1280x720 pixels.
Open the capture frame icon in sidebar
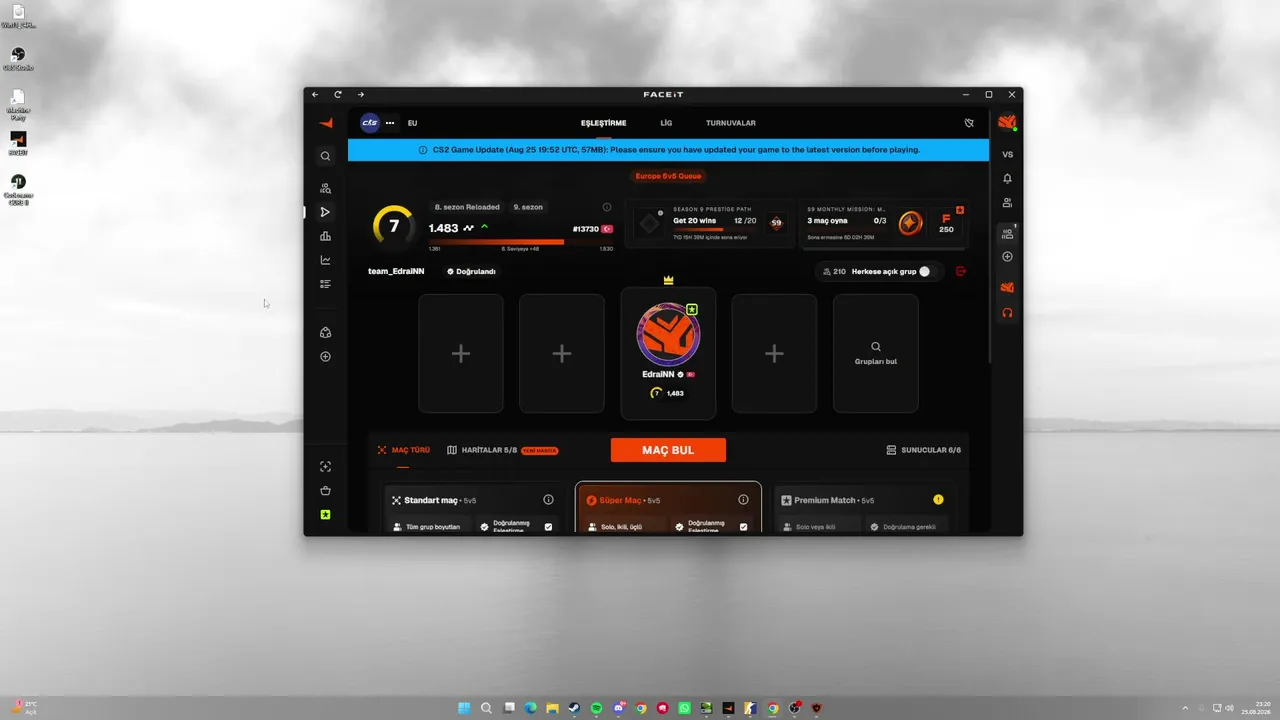pyautogui.click(x=325, y=467)
